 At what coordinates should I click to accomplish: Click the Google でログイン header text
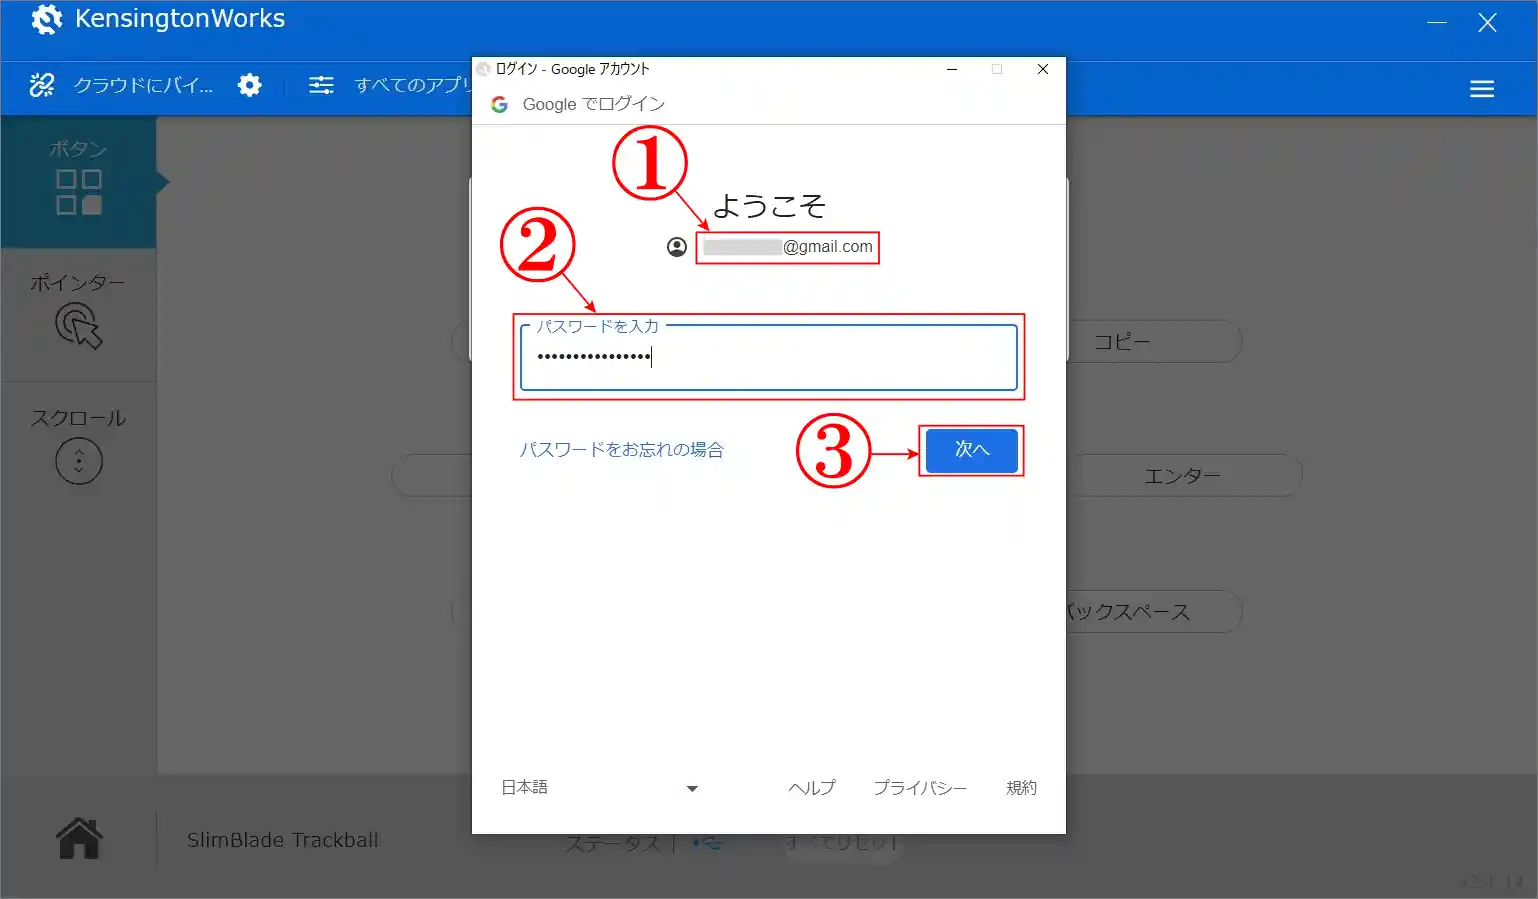pyautogui.click(x=593, y=104)
